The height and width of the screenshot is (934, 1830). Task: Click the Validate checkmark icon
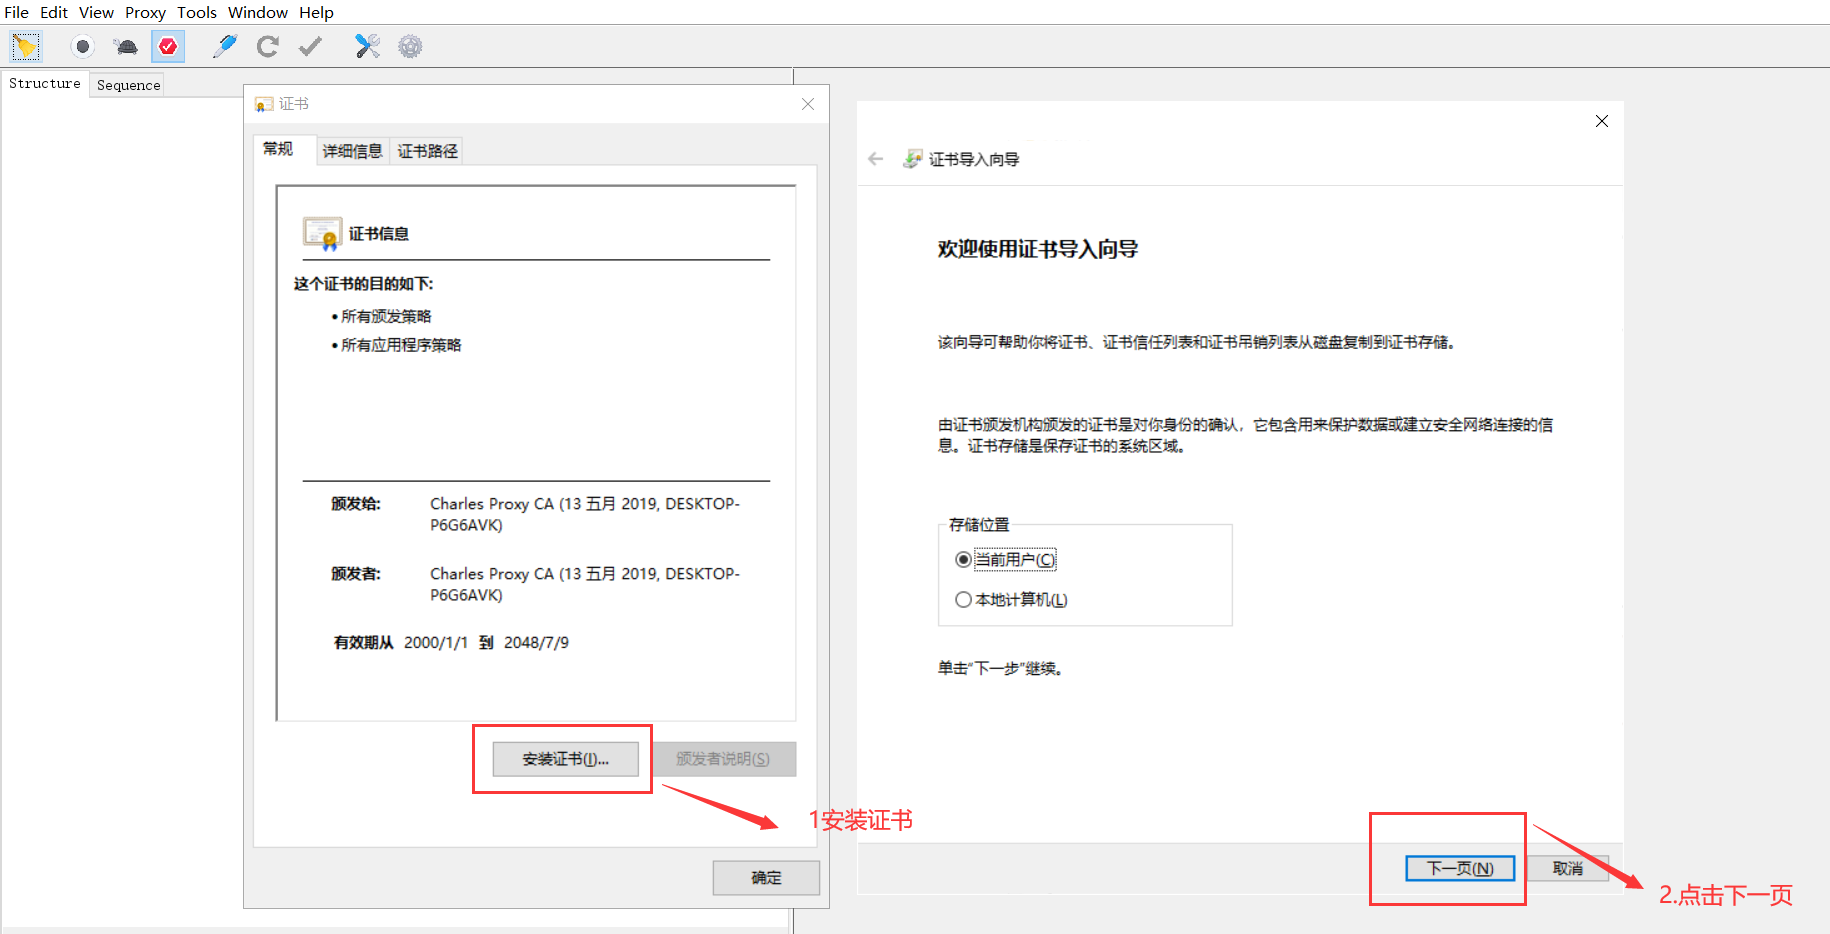pos(311,46)
